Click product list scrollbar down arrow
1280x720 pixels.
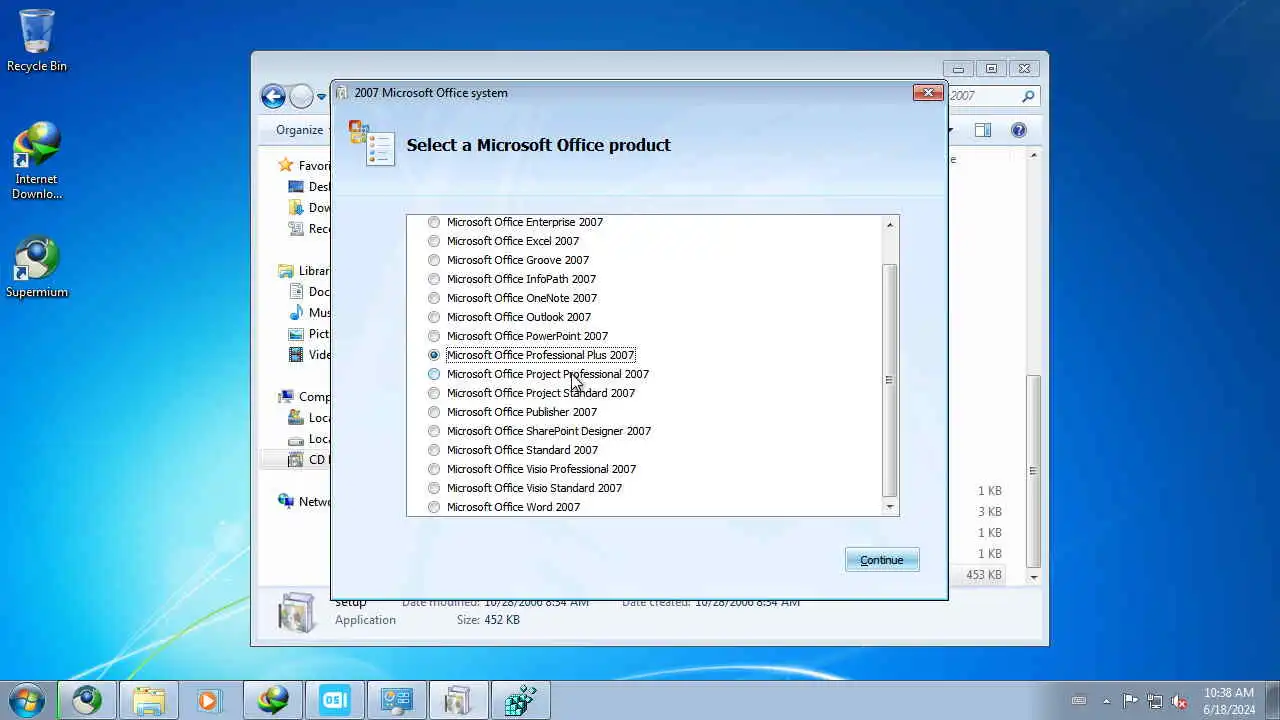[x=889, y=507]
